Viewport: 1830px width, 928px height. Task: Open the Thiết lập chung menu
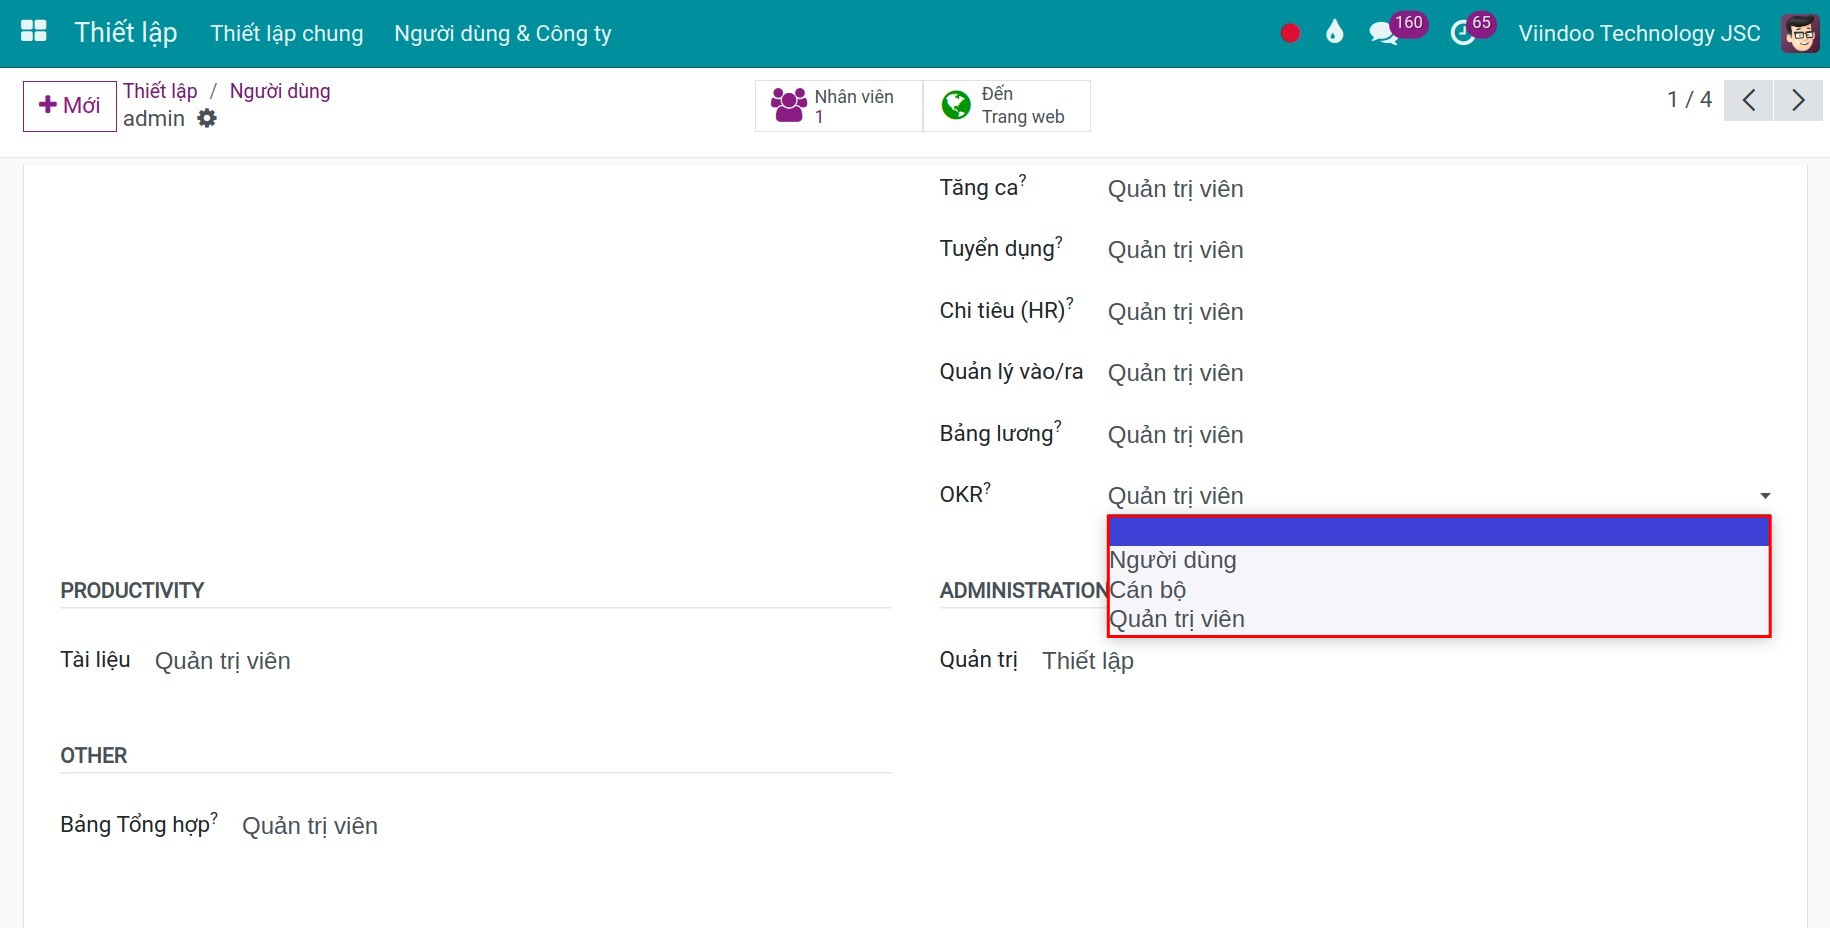(287, 33)
